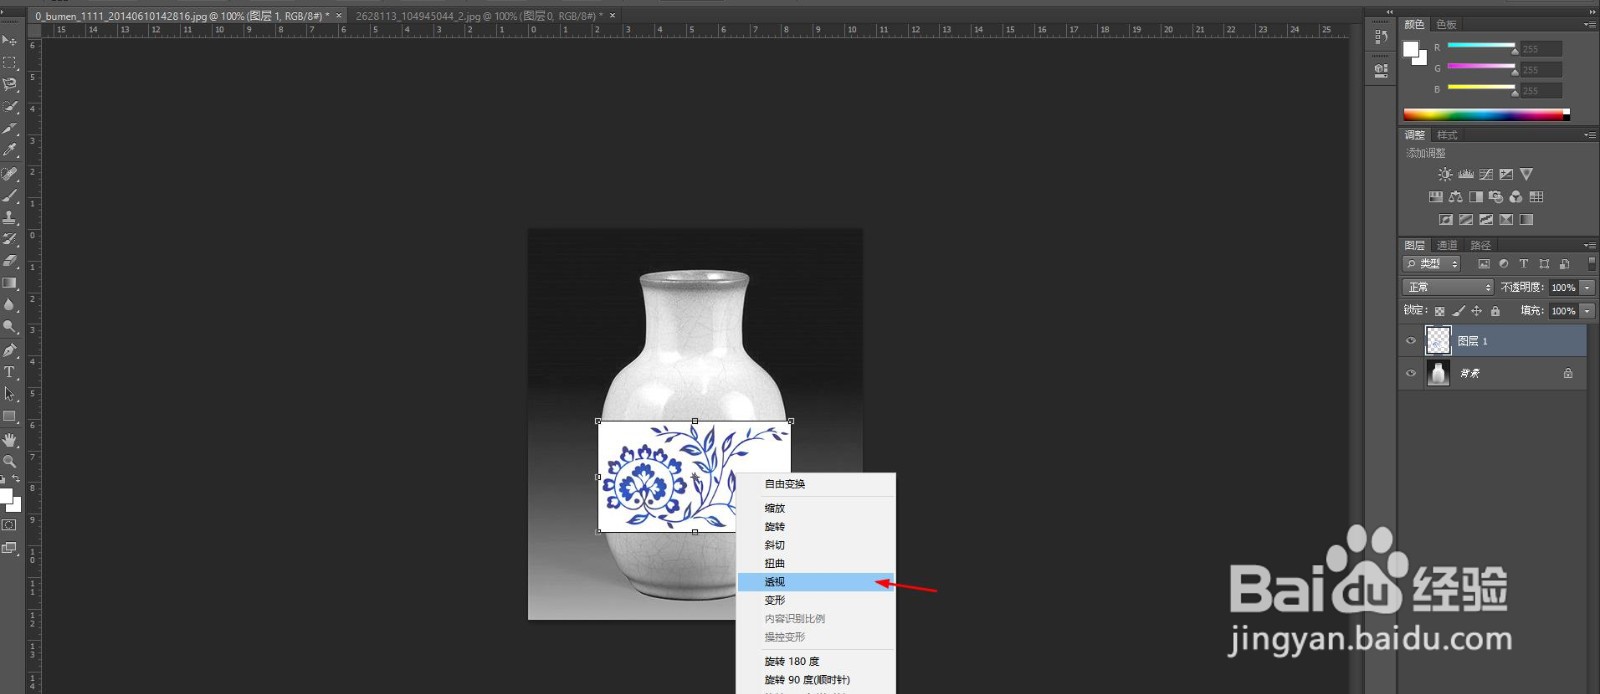The height and width of the screenshot is (694, 1600).
Task: Select the Blur tool
Action: 10,305
